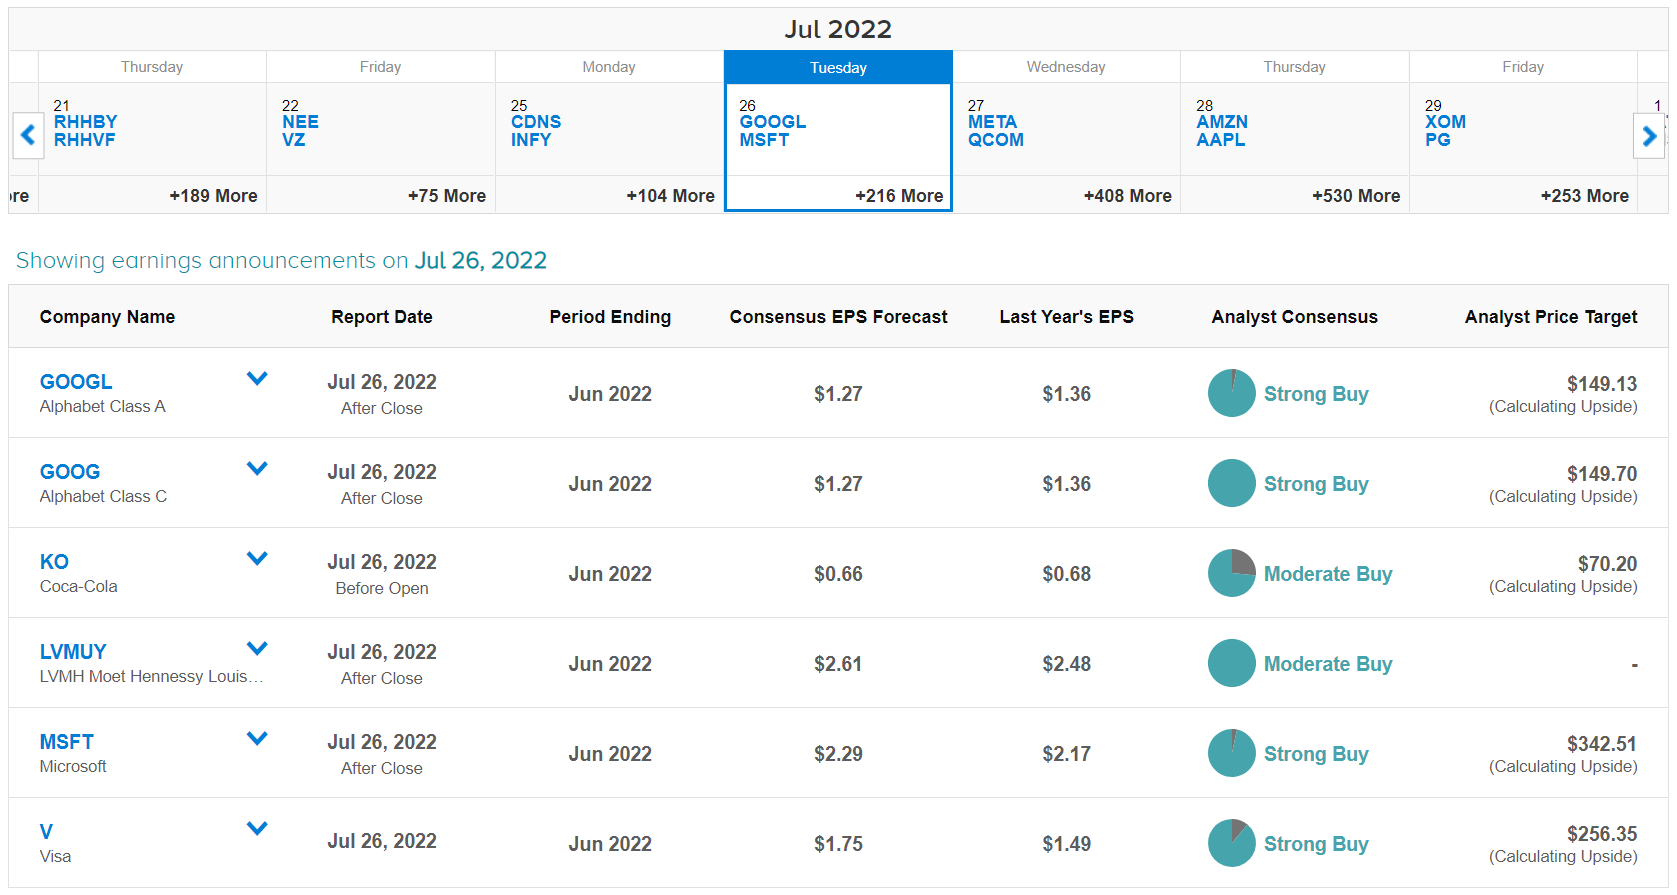Screen dimensions: 1677x895
Task: Click the Analyst Consensus column header
Action: pos(1294,317)
